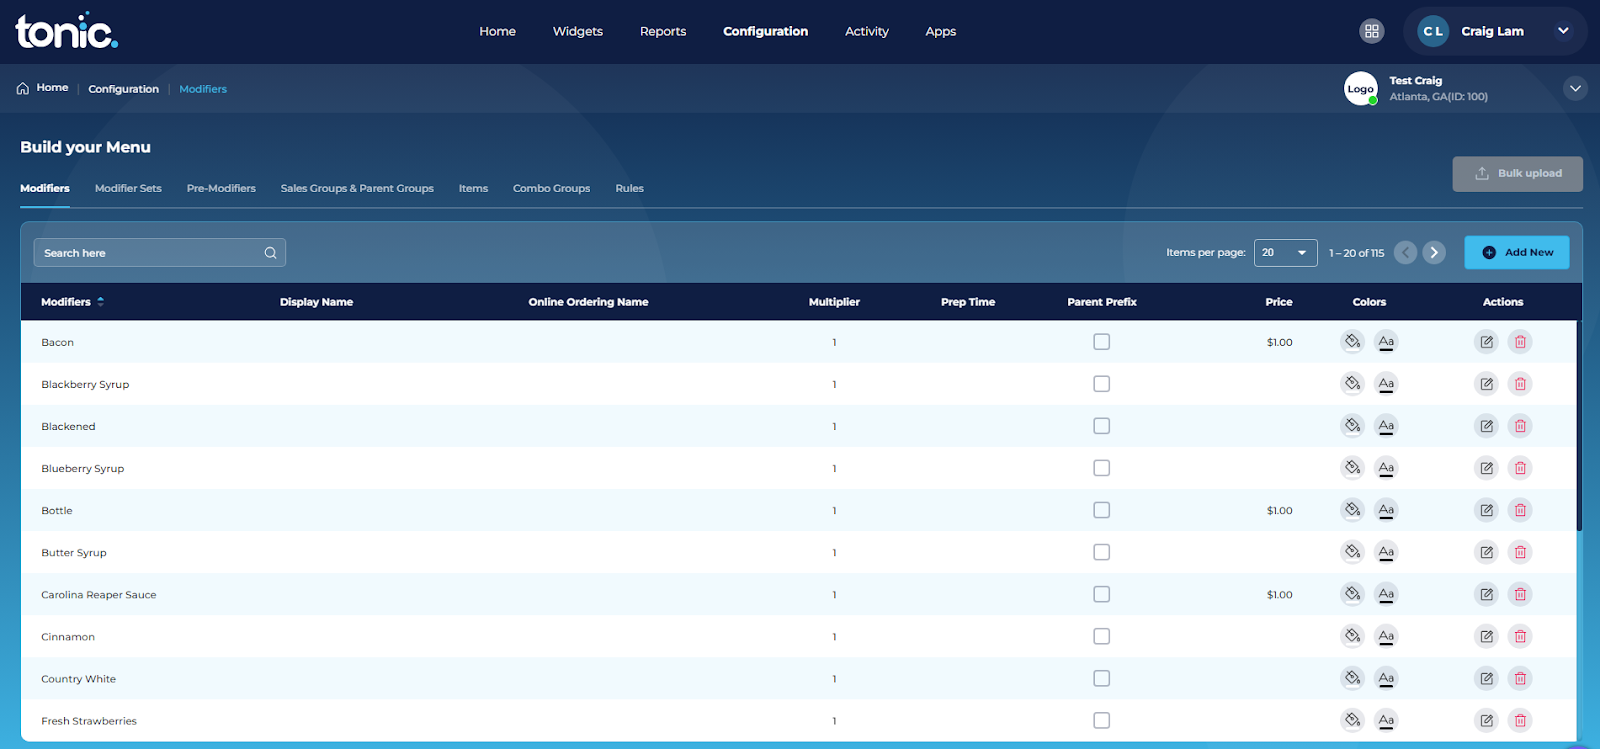Go to next page of modifiers
Screen dimensions: 1600x749
[1434, 253]
